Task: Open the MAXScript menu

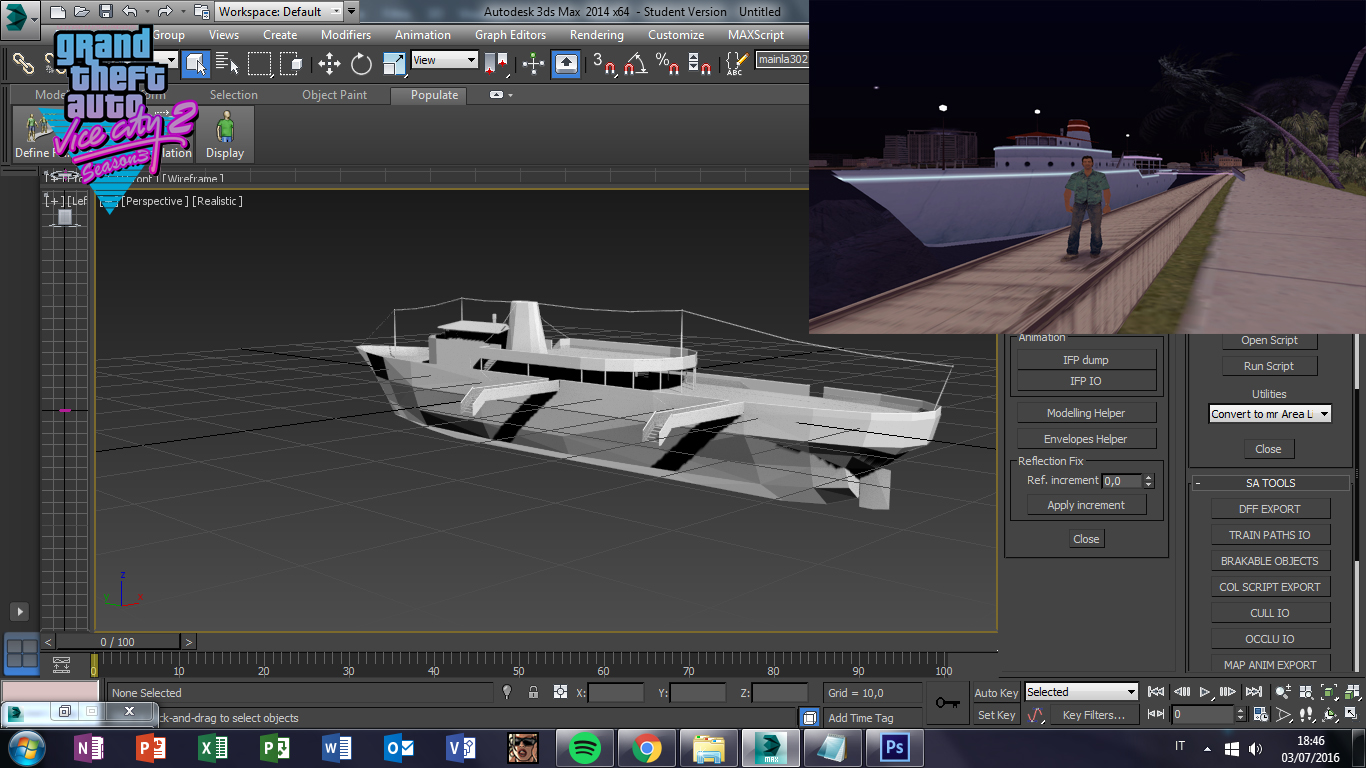Action: 756,34
